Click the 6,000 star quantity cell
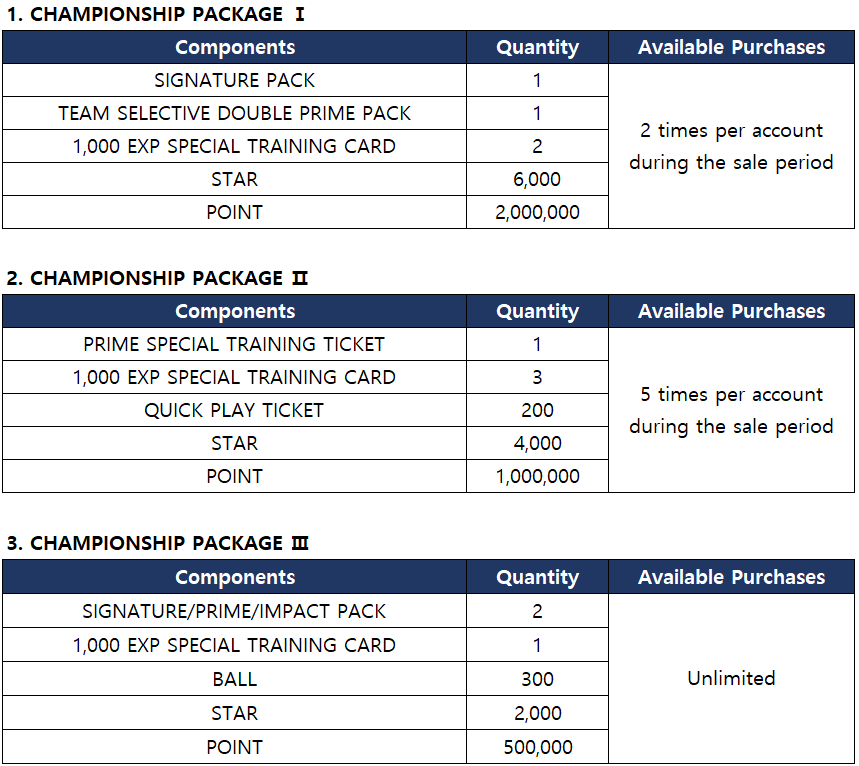Viewport: 859px width, 766px height. click(537, 179)
